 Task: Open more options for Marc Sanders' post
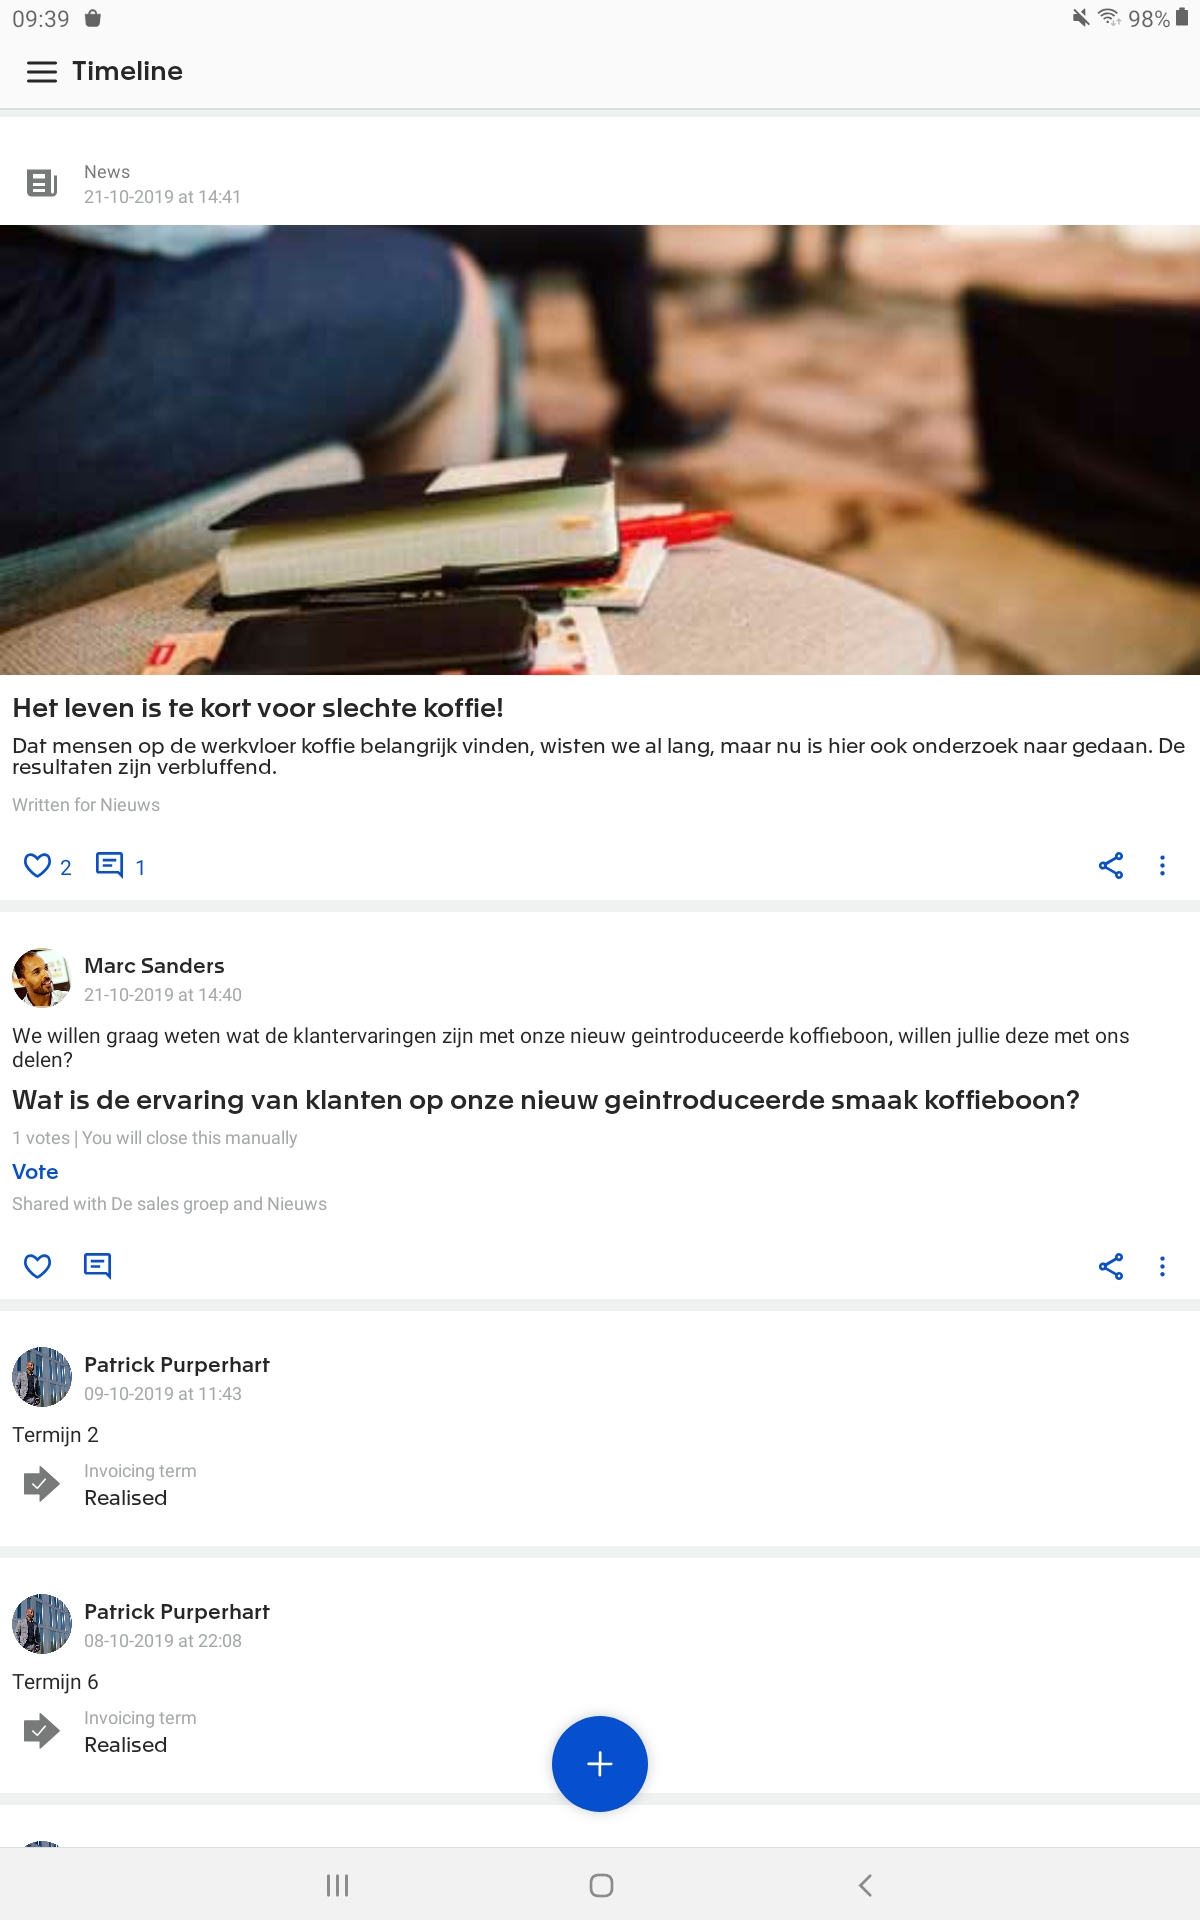[1162, 1267]
